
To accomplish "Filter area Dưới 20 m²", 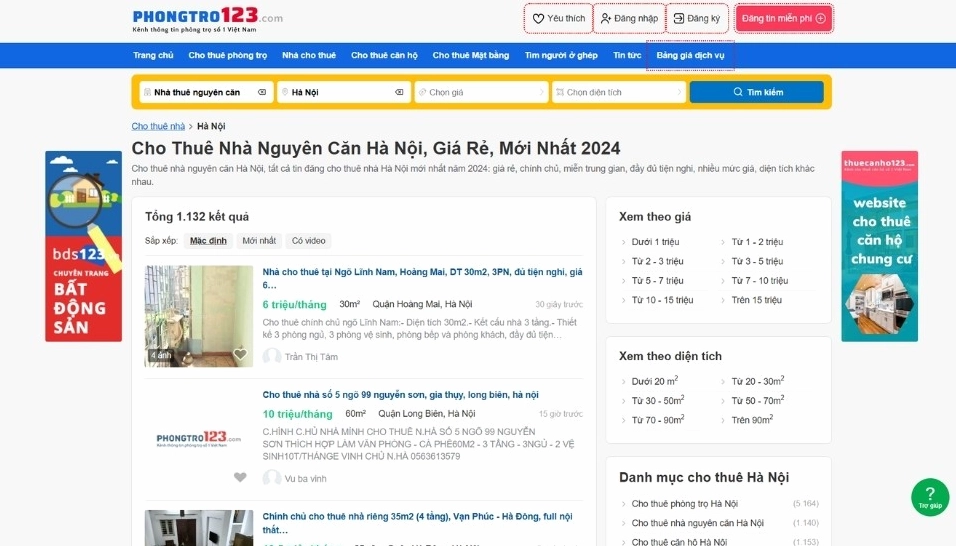I will pyautogui.click(x=654, y=381).
